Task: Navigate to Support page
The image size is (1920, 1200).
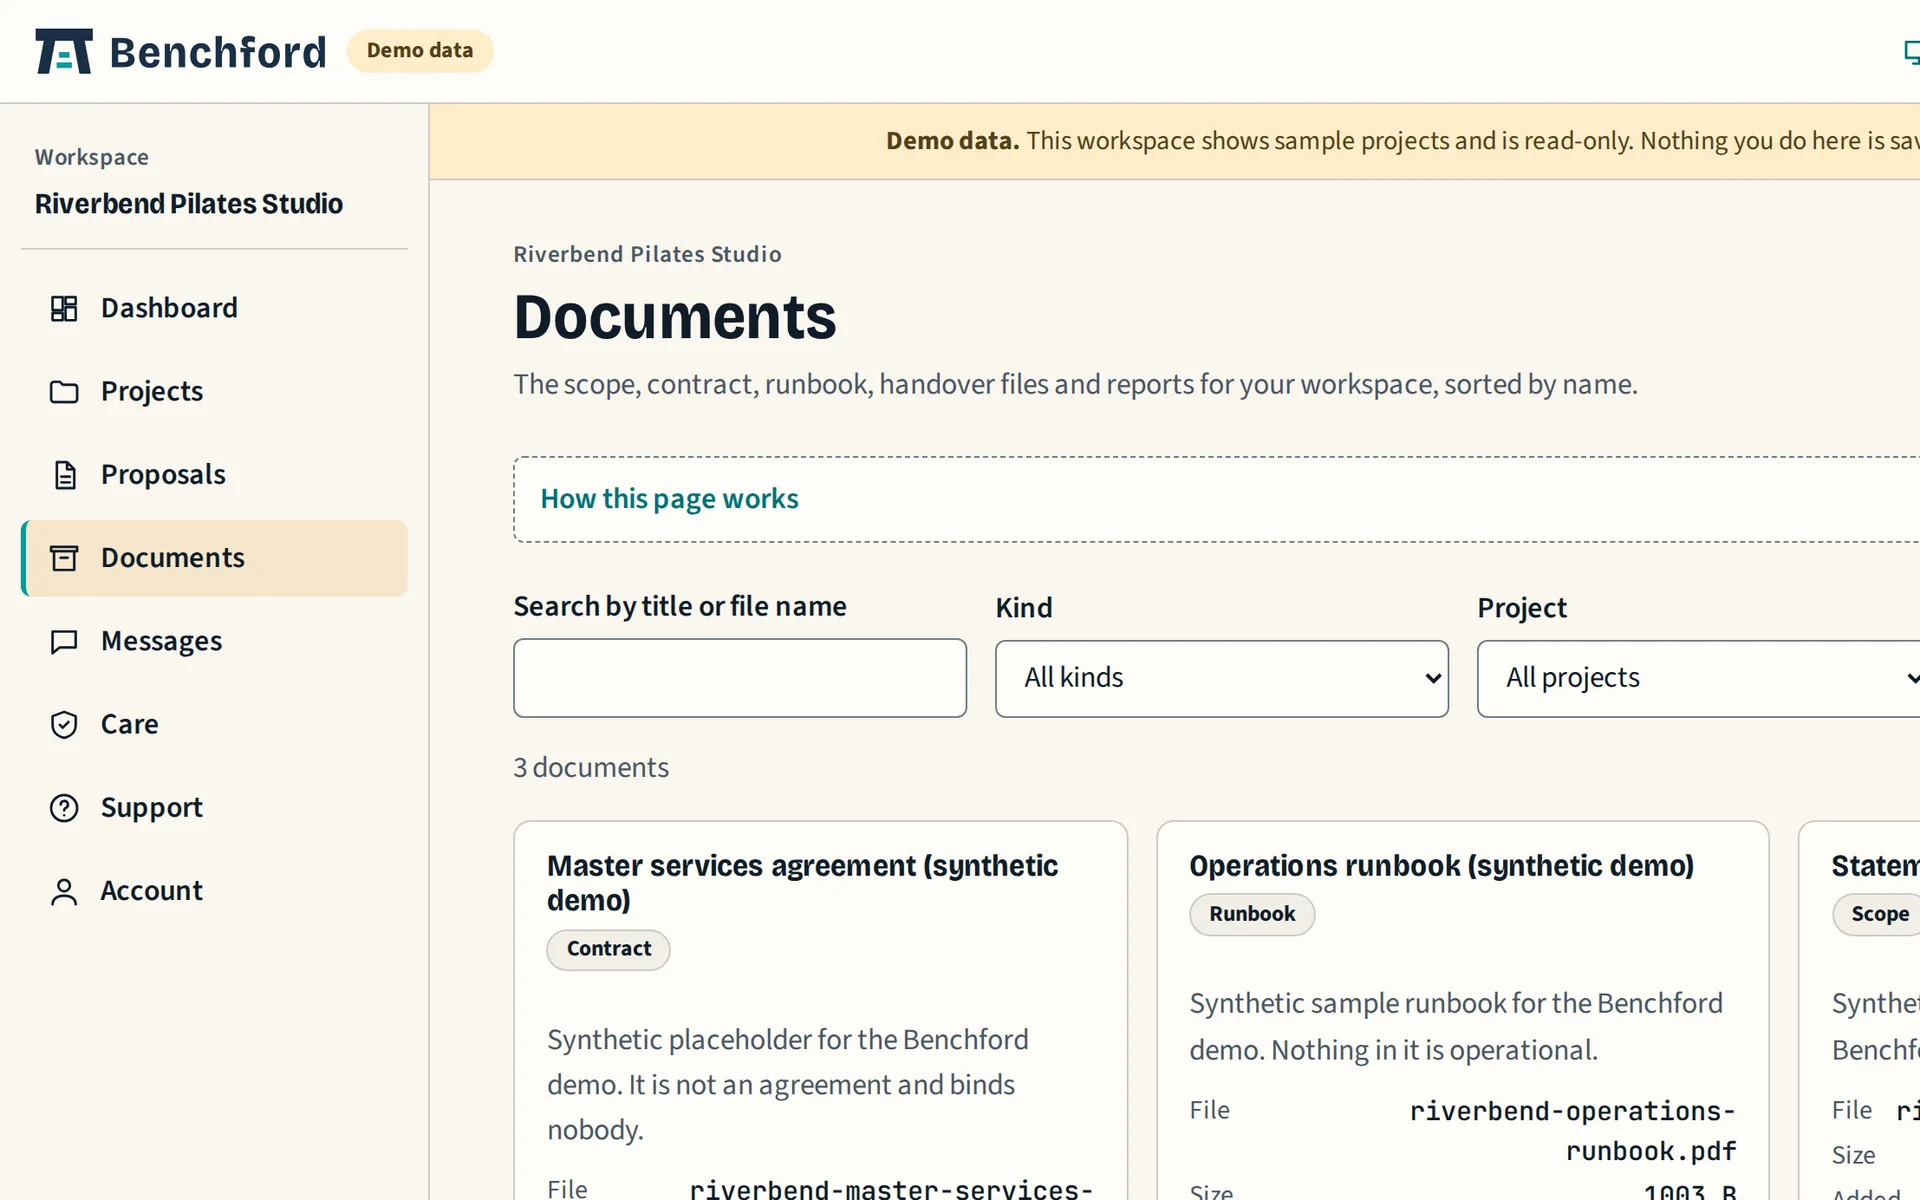Action: pyautogui.click(x=214, y=807)
